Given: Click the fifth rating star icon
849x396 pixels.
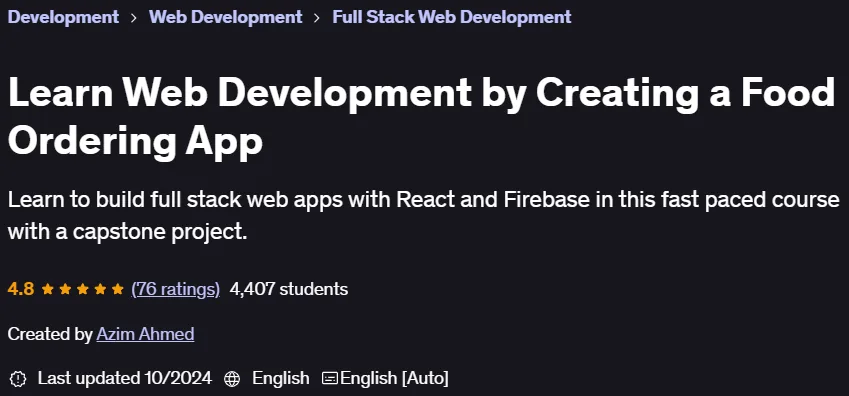Looking at the screenshot, I should (117, 289).
